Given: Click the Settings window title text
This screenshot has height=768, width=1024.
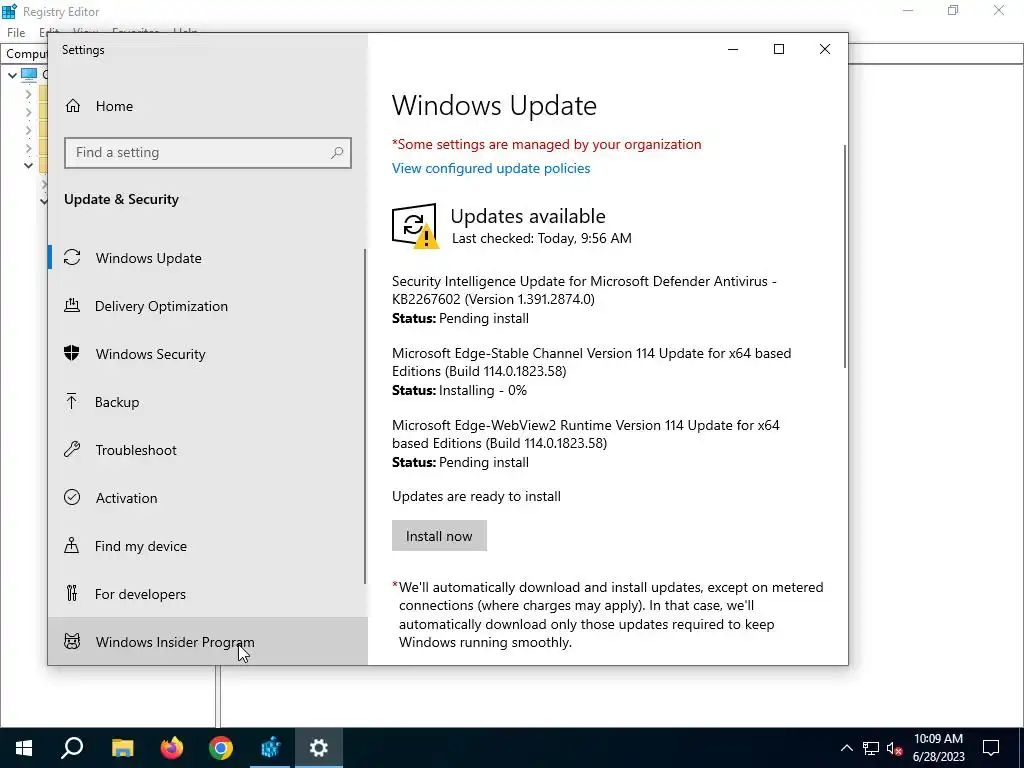Looking at the screenshot, I should (x=83, y=50).
